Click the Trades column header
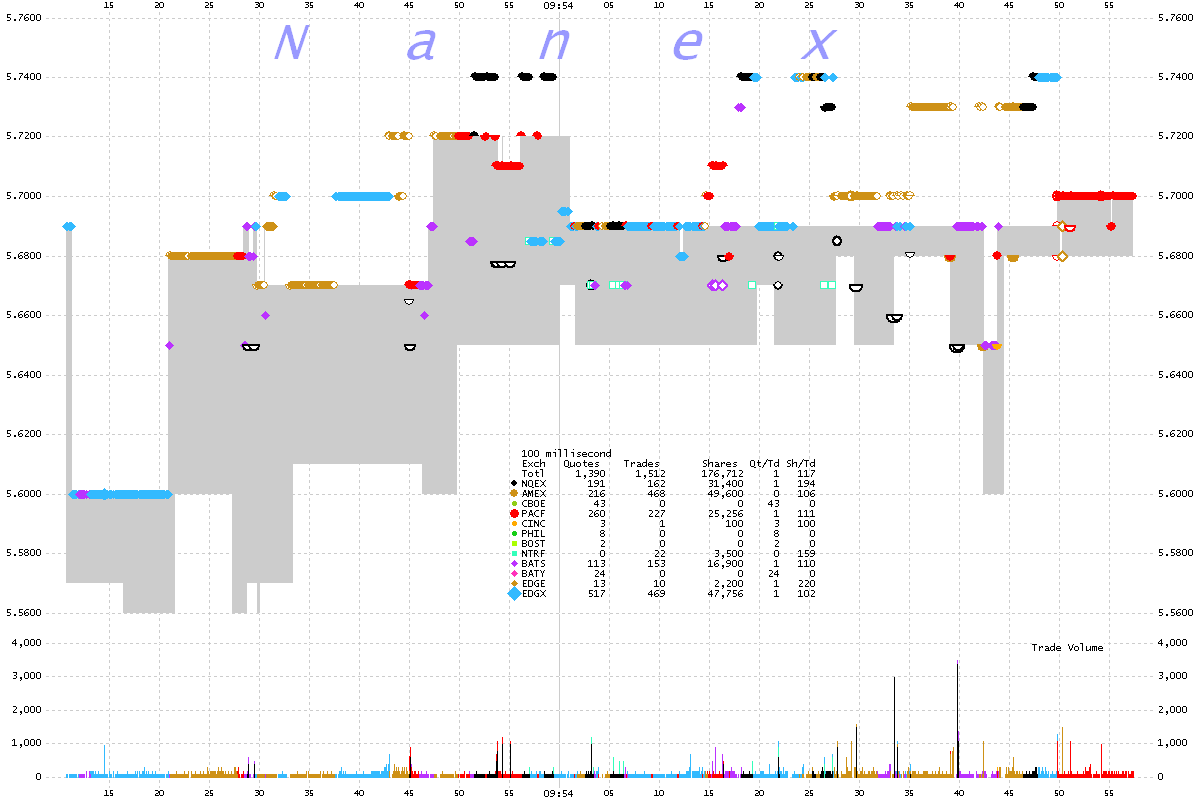 pos(641,463)
